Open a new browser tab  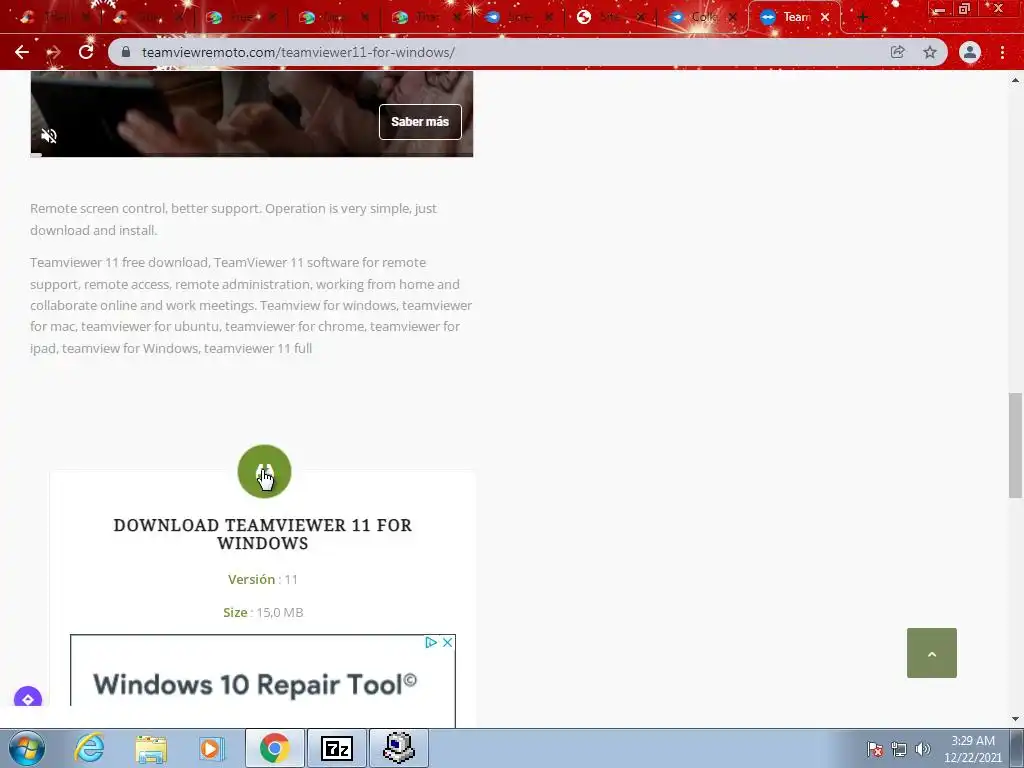click(x=863, y=18)
